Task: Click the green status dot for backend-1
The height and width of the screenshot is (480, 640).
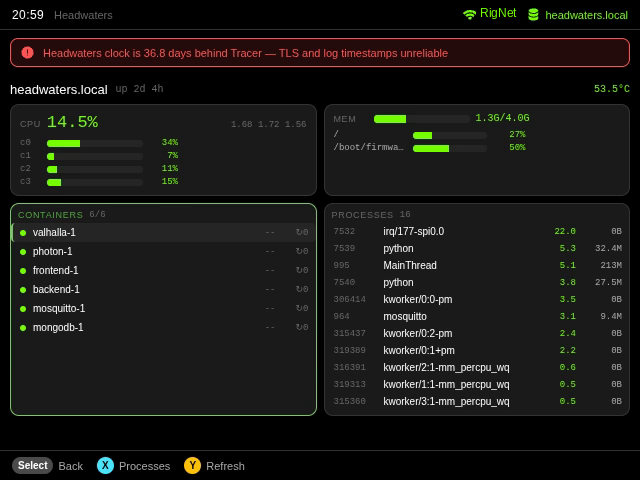Action: pyautogui.click(x=23, y=290)
